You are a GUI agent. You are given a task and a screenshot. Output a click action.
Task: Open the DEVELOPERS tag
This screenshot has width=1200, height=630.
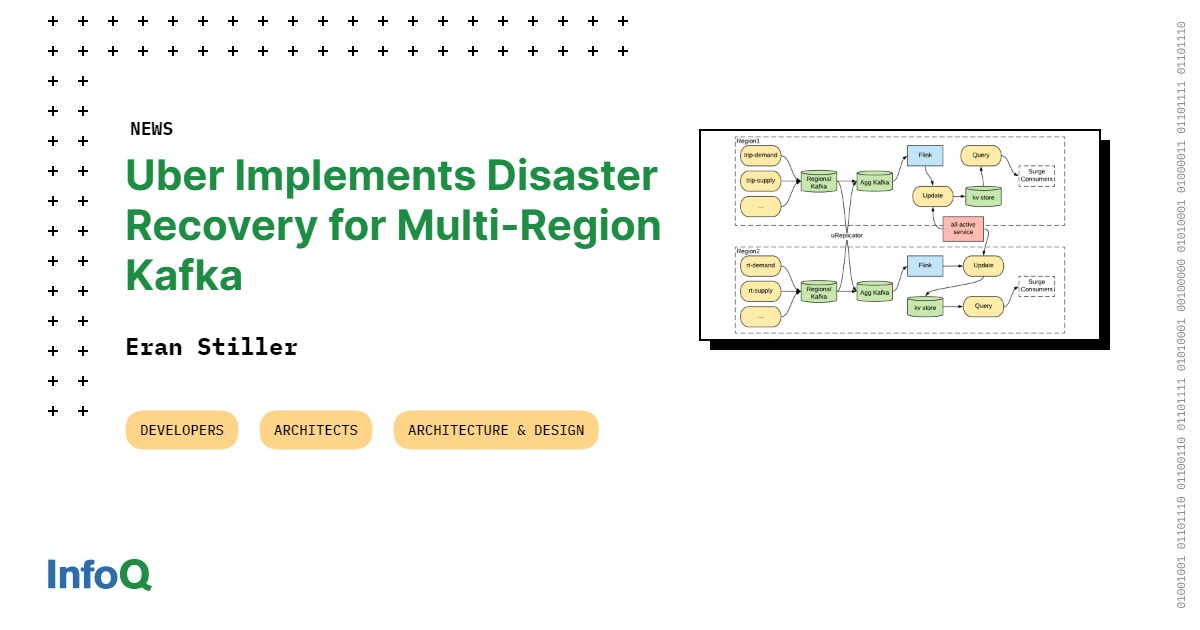point(181,430)
